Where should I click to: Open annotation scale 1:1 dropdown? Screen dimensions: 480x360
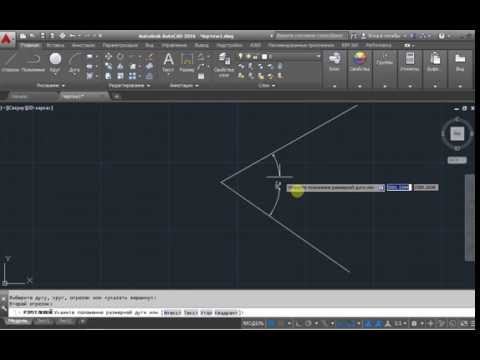point(400,323)
